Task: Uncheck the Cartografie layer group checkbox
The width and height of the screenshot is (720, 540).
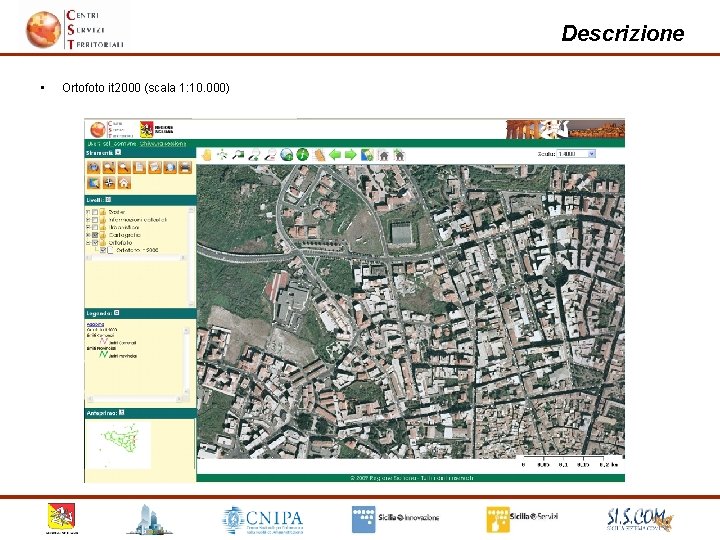Action: [95, 235]
